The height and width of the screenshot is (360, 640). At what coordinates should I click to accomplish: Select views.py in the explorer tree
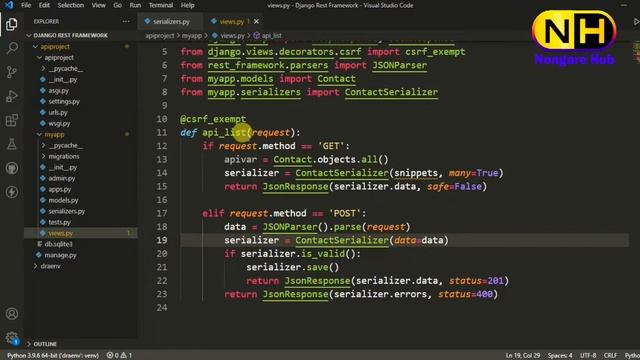(x=81, y=233)
